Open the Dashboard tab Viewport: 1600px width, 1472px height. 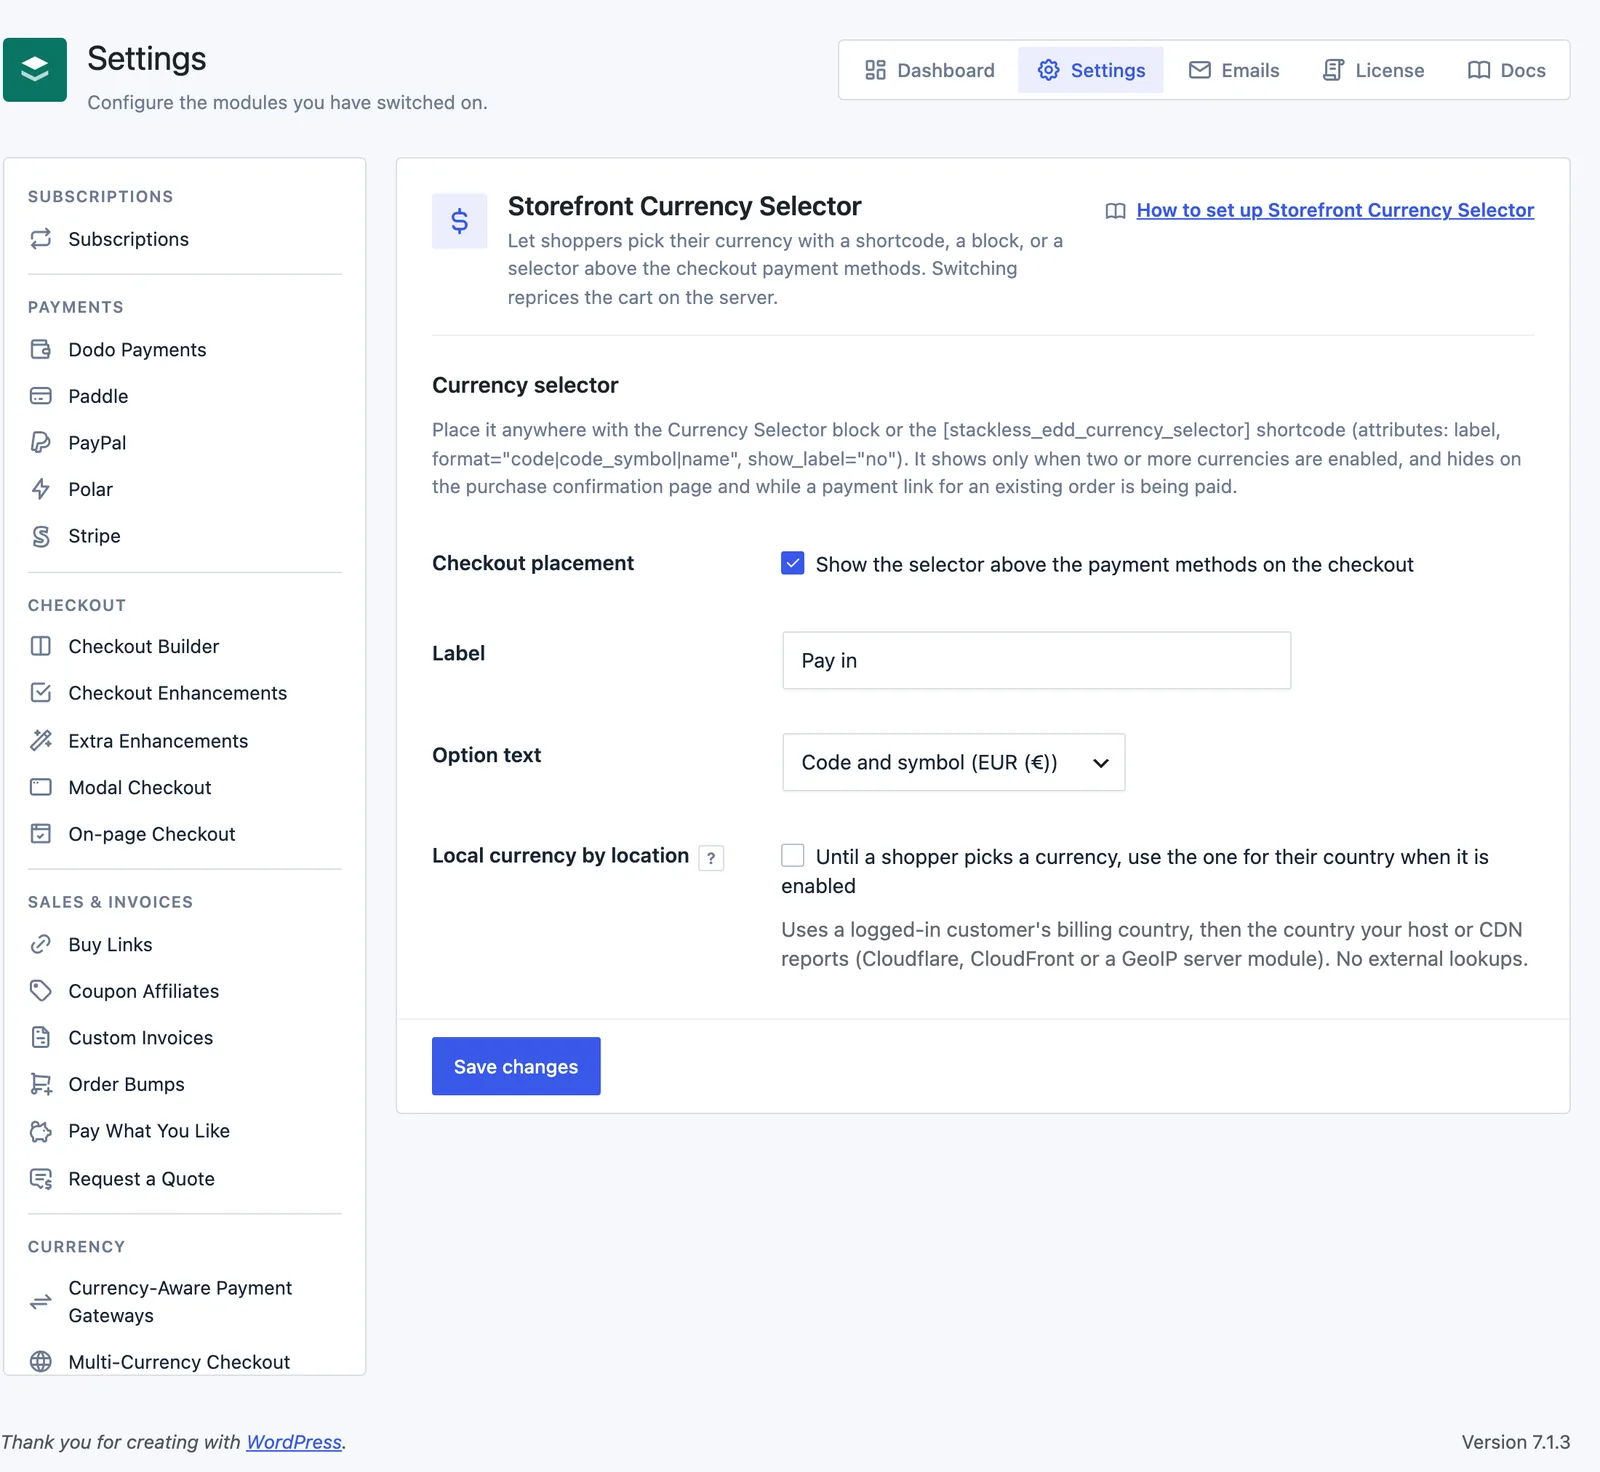pos(930,70)
